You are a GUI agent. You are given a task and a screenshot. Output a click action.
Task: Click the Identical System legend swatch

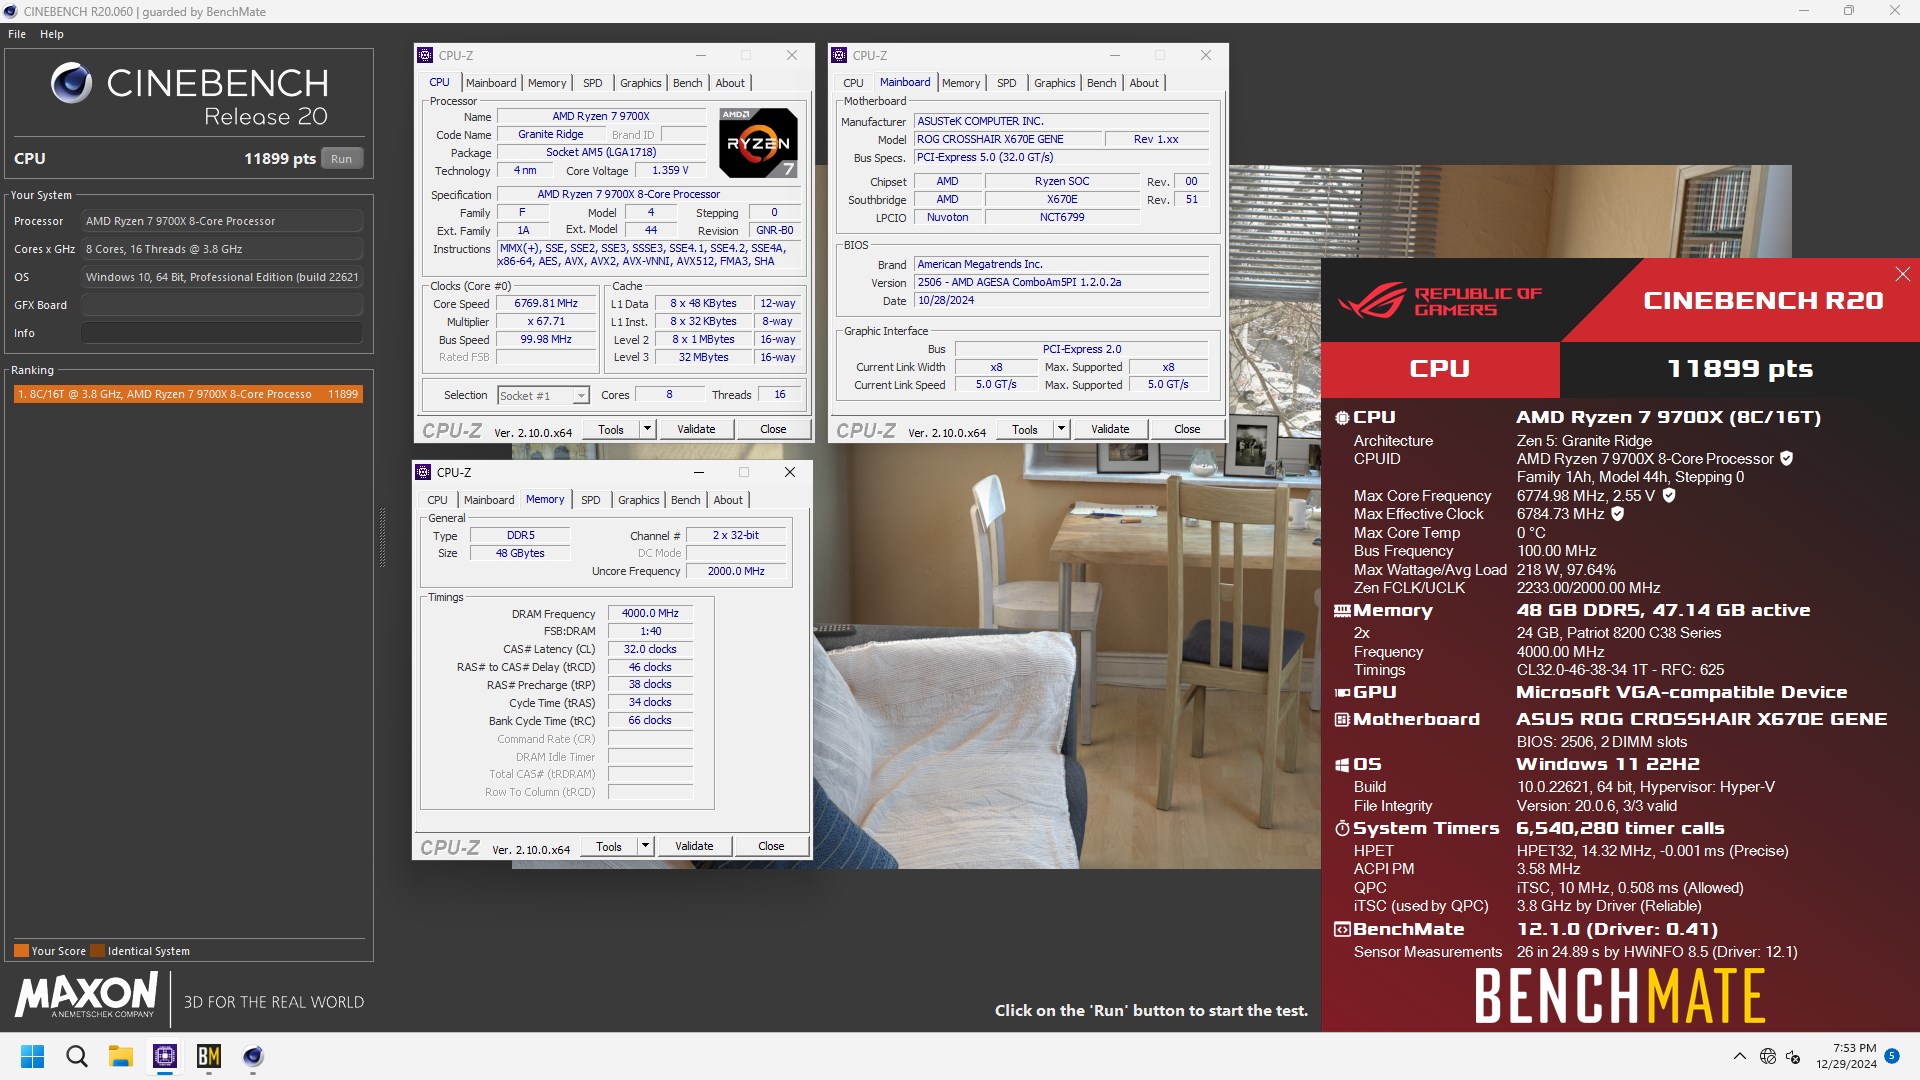97,951
